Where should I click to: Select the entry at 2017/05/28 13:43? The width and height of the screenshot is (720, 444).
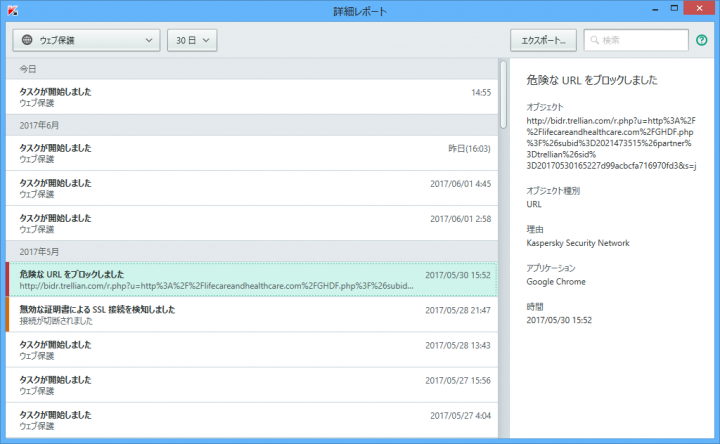[x=252, y=350]
